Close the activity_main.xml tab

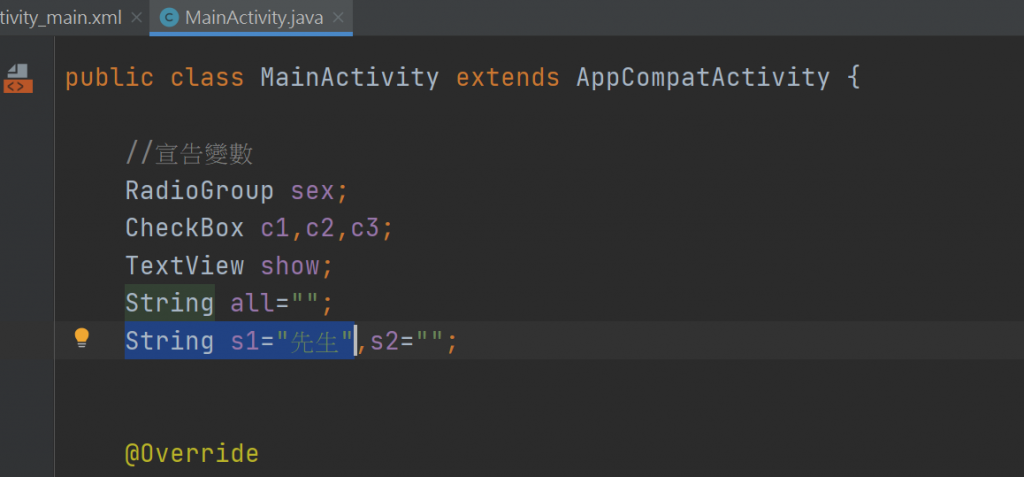136,18
